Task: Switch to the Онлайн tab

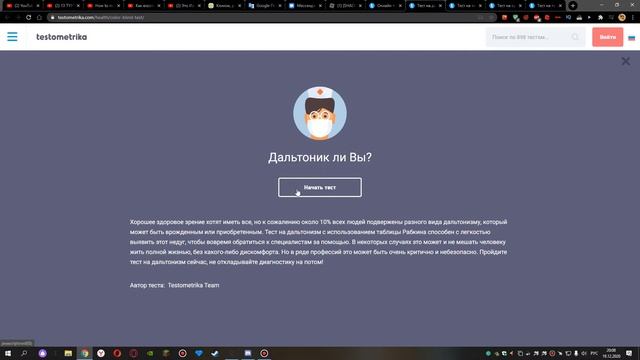Action: click(x=385, y=6)
